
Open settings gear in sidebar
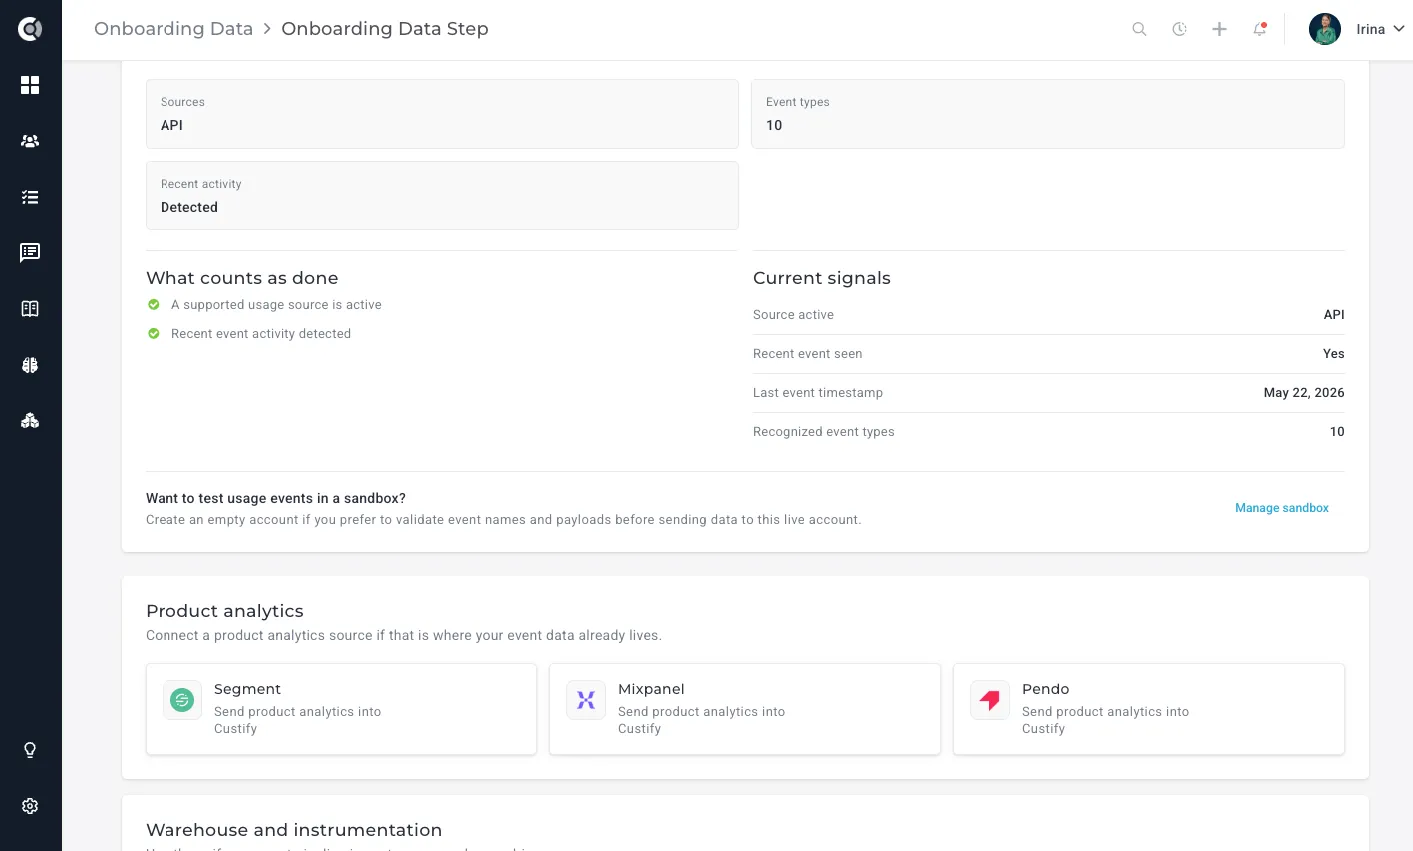click(x=30, y=806)
